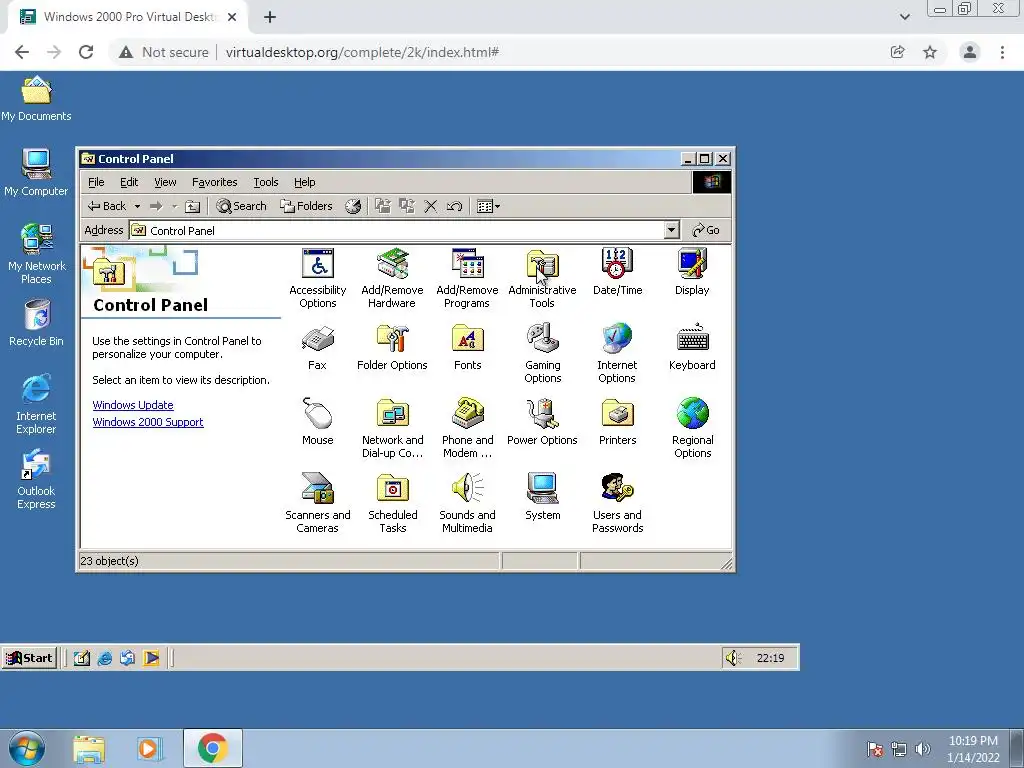
Task: Click the Move To toolbar icon
Action: [383, 206]
